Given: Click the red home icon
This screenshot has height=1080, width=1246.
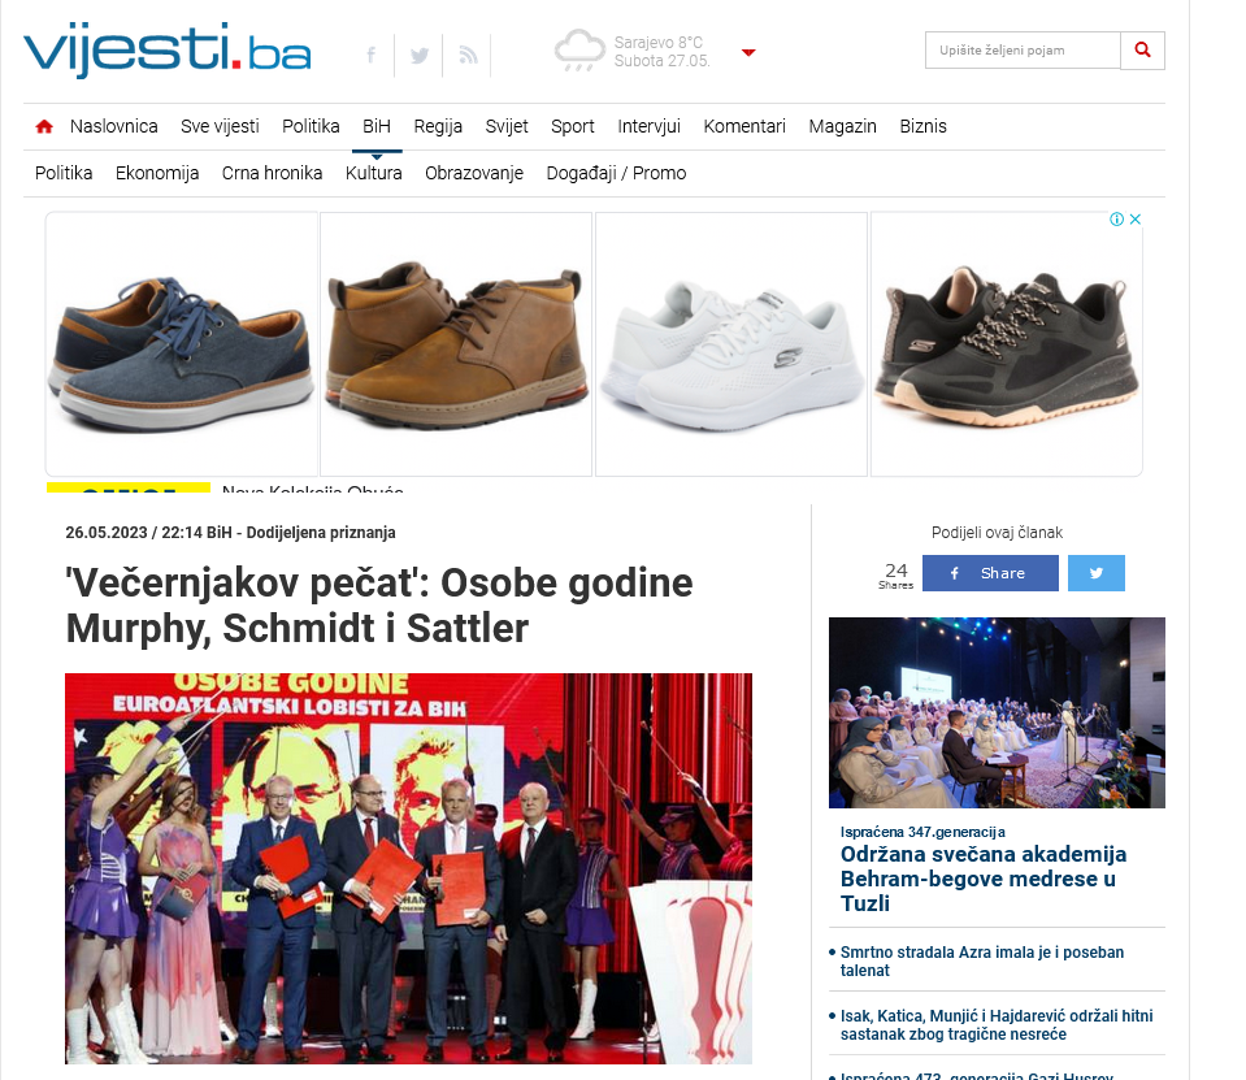Looking at the screenshot, I should pos(44,126).
